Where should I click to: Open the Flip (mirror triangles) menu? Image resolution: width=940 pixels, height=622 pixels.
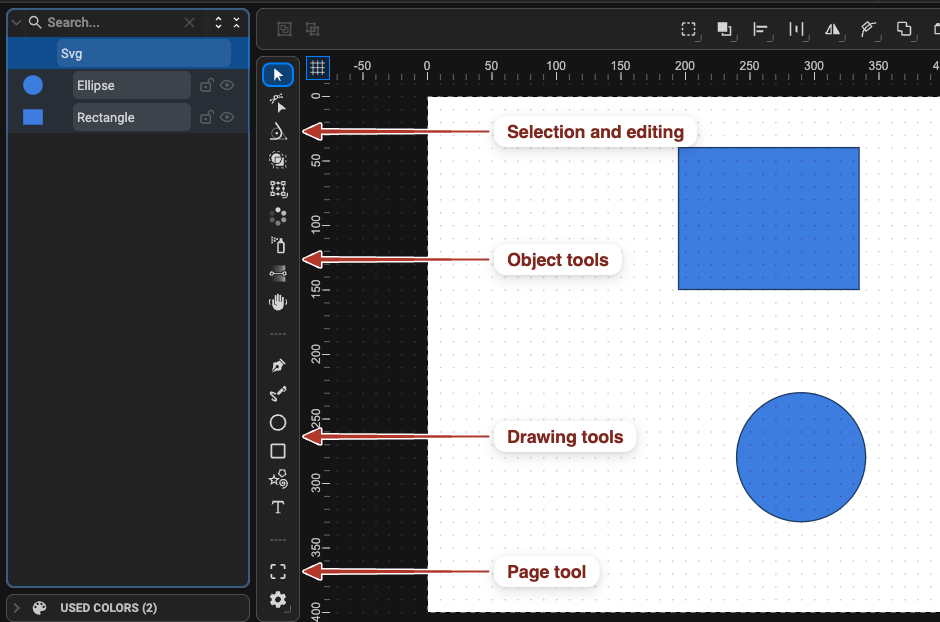pyautogui.click(x=833, y=29)
